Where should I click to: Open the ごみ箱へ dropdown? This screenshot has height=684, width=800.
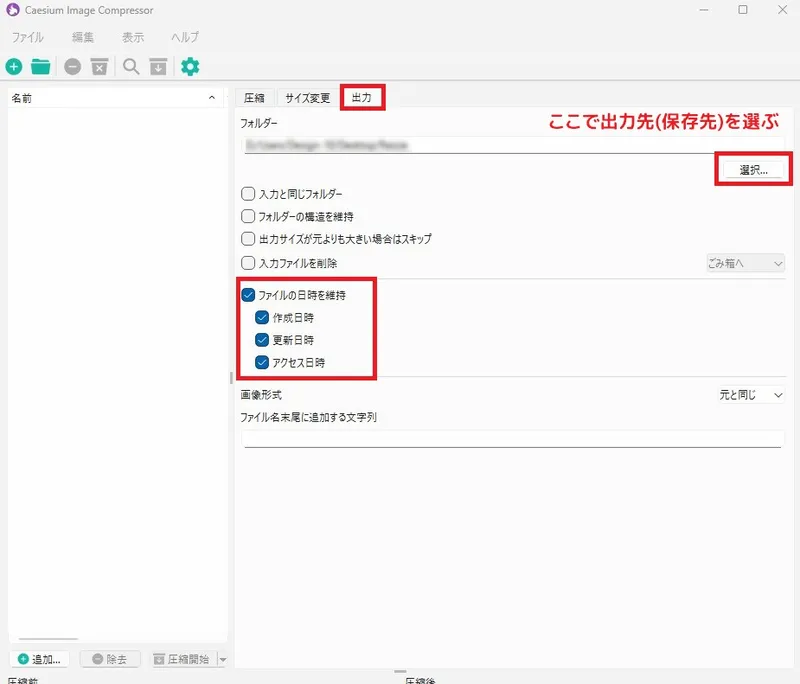point(745,263)
